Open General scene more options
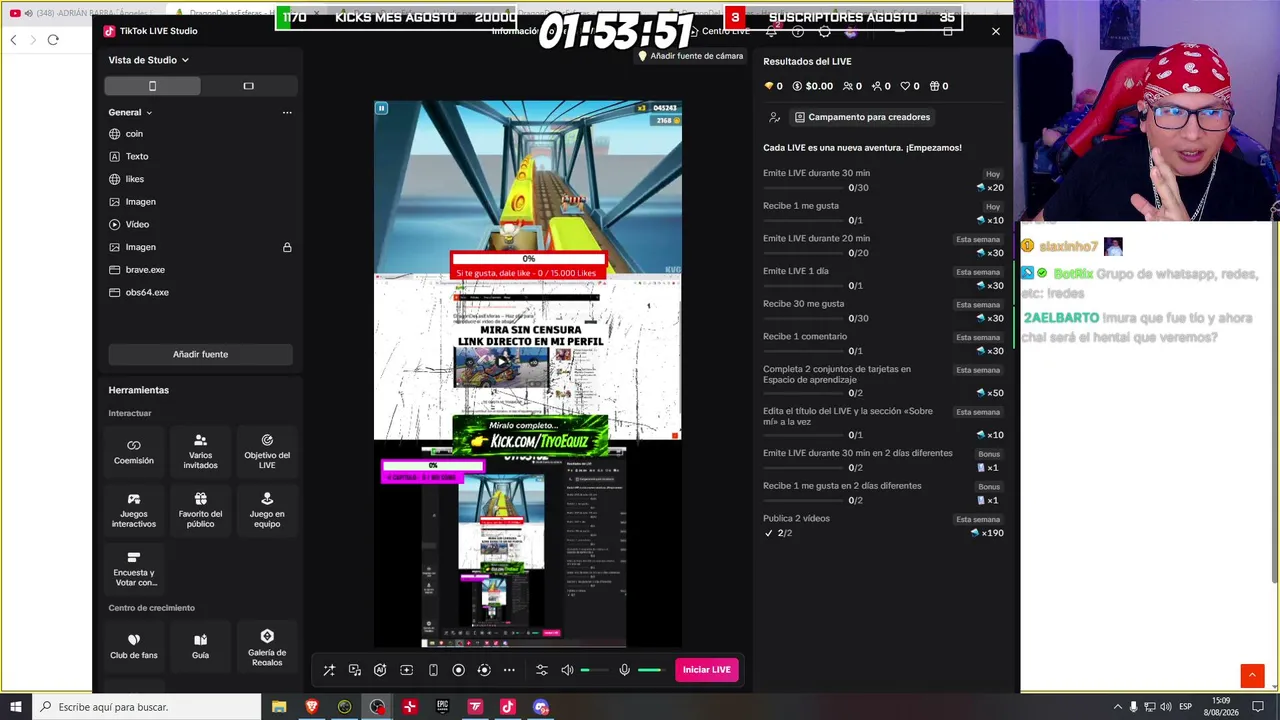1280x720 pixels. pos(287,113)
